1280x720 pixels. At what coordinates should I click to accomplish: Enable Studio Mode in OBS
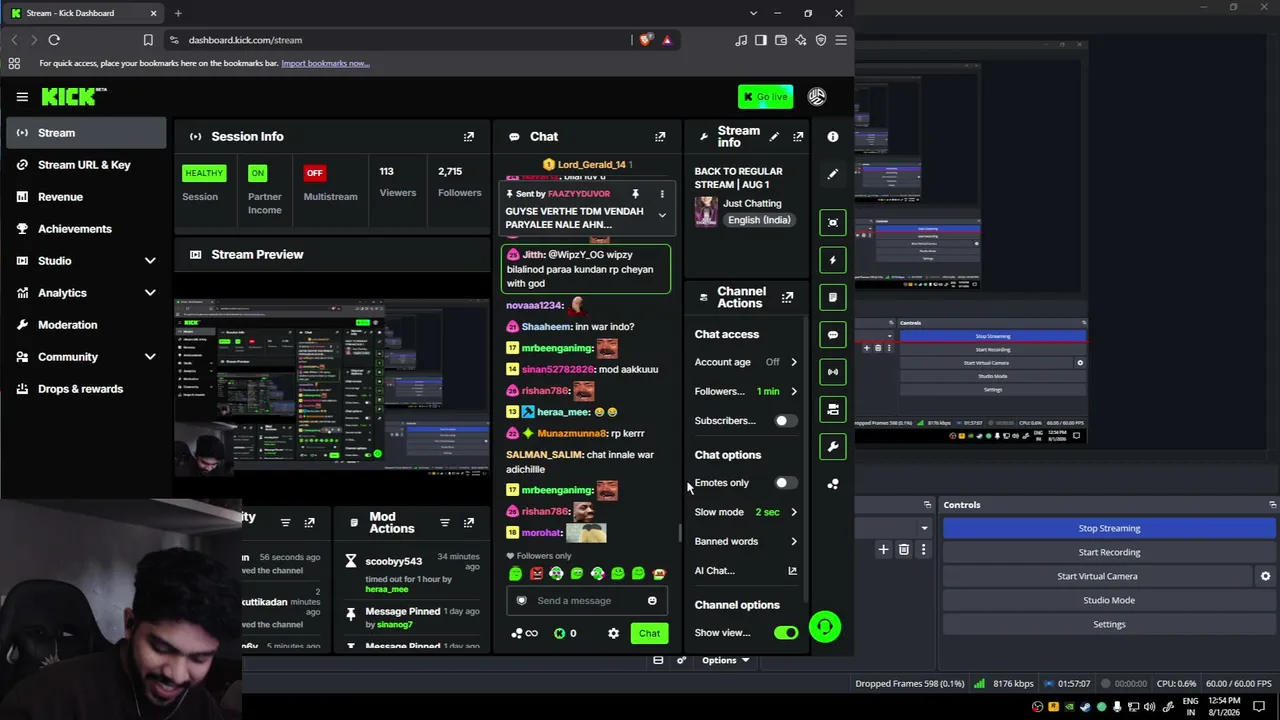point(1109,600)
